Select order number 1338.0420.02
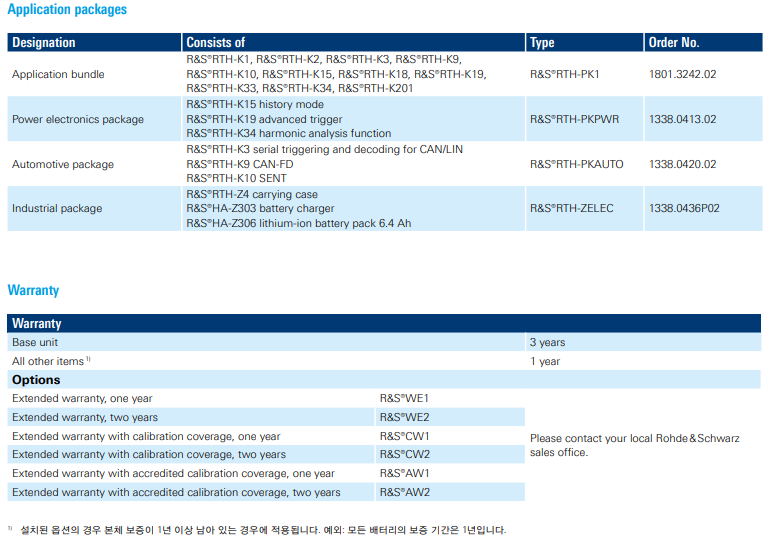Screen dimensions: 765x542 [683, 164]
